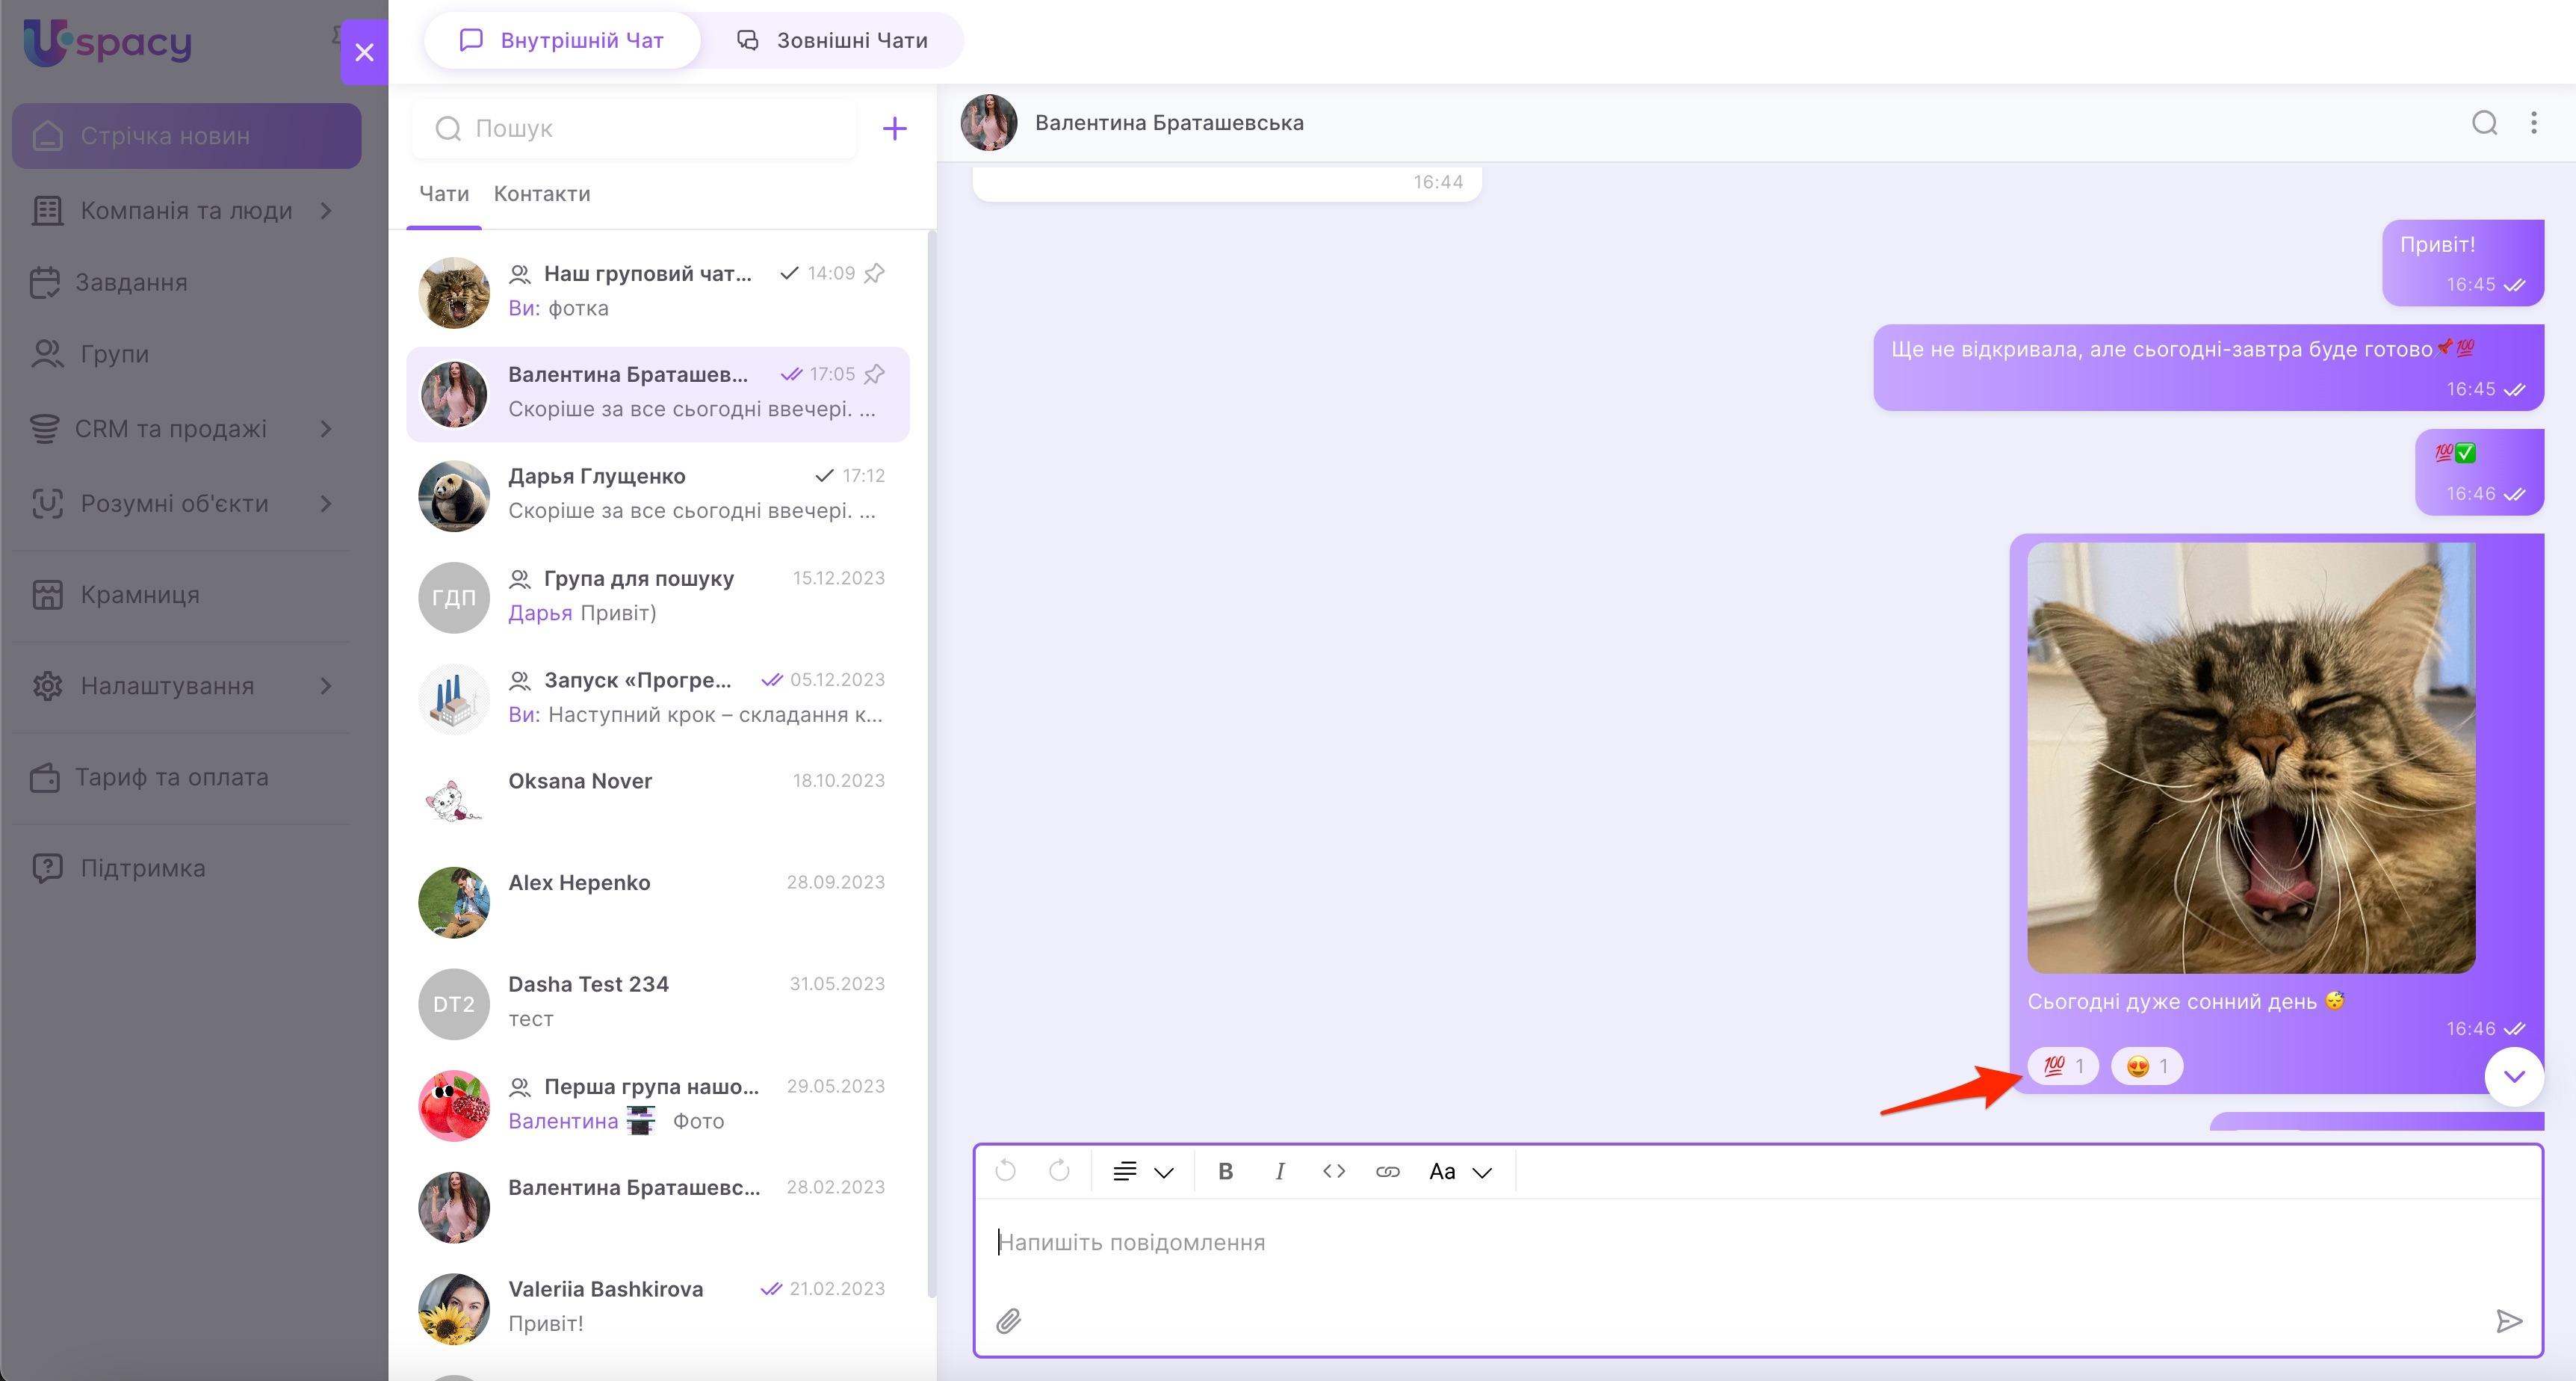Switch to the Контакти tab
Screen dimensions: 2576x1381
click(542, 194)
